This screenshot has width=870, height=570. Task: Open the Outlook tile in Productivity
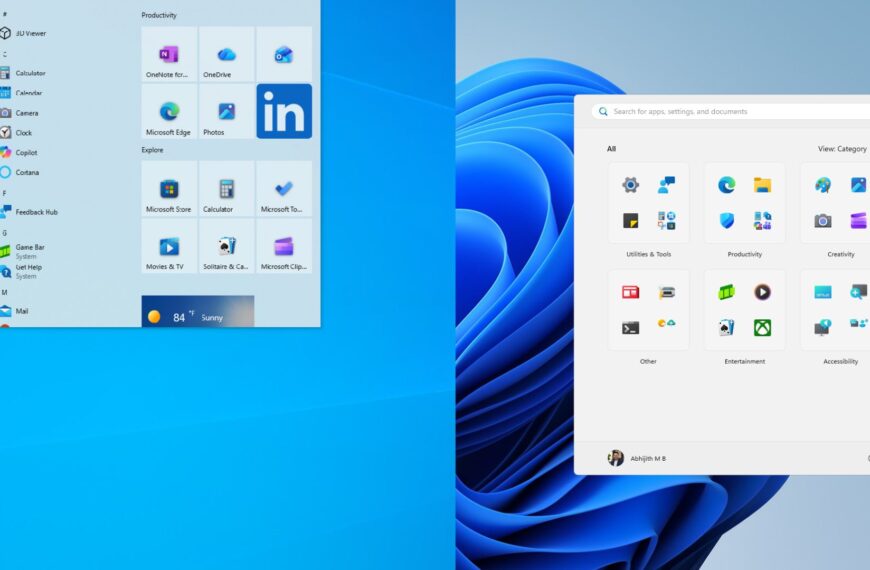(284, 54)
